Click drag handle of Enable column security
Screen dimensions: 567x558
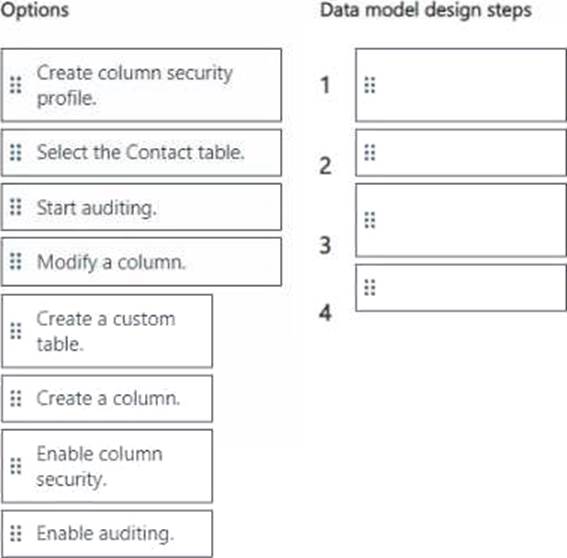point(16,466)
